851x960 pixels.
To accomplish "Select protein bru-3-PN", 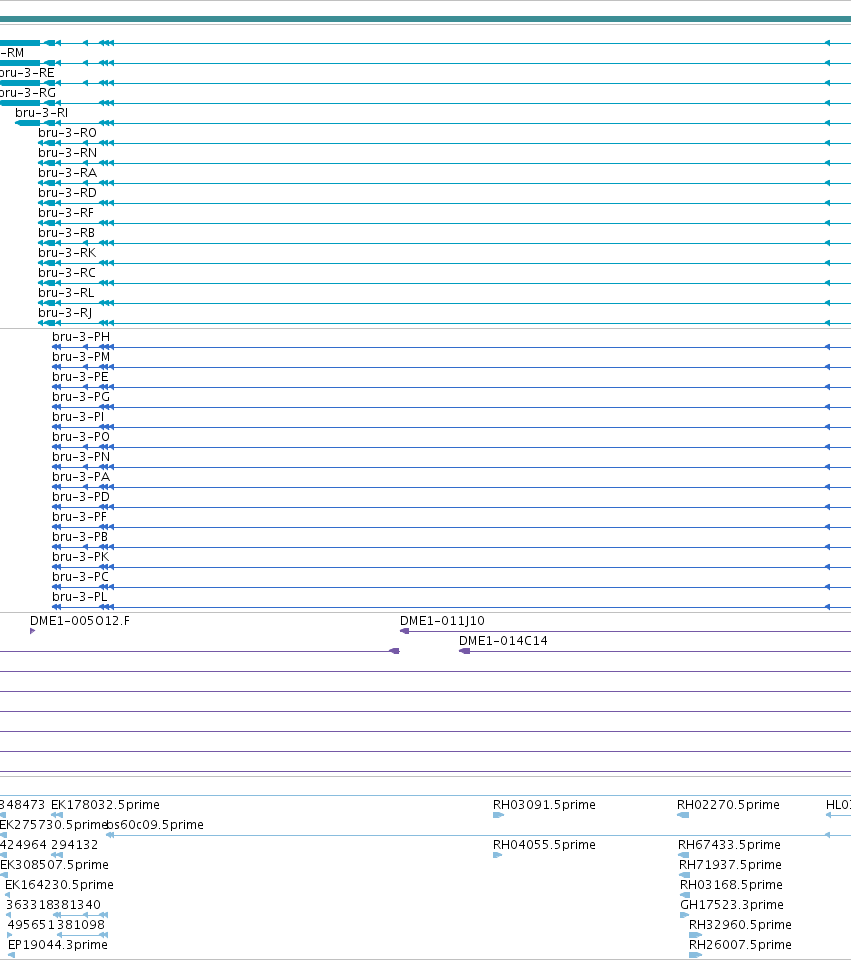I will [81, 457].
